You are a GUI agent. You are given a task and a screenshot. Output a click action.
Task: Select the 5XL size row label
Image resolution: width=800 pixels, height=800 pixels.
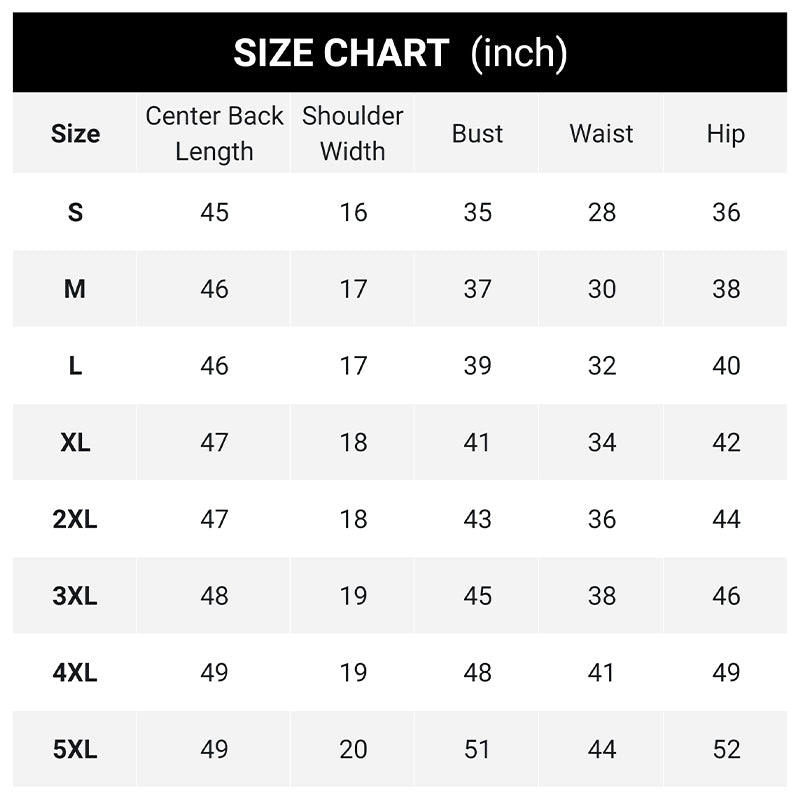(x=75, y=749)
